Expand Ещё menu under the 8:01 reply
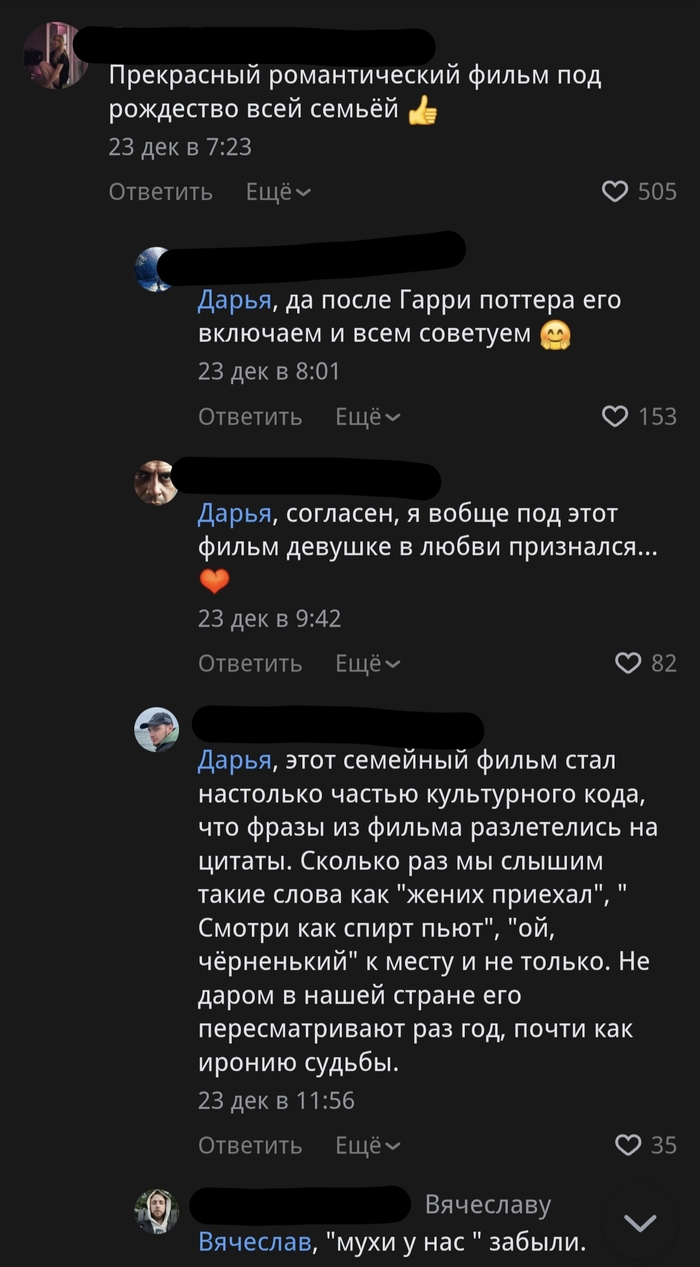Image resolution: width=700 pixels, height=1267 pixels. tap(367, 416)
